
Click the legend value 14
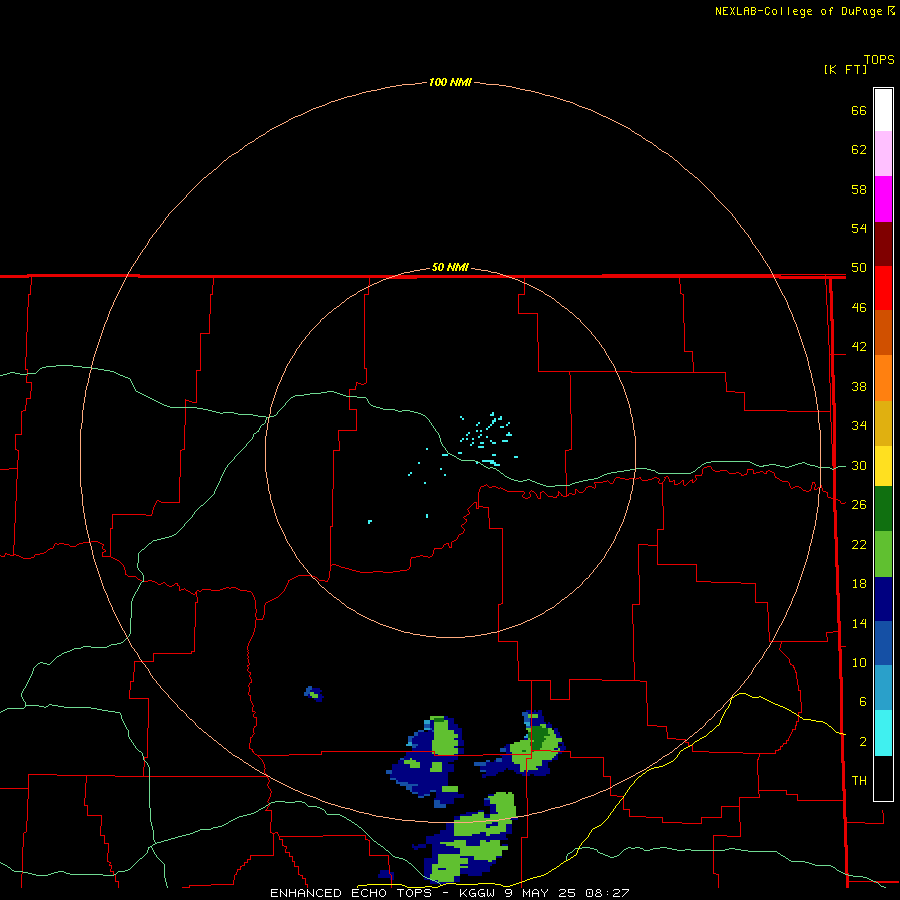tap(859, 623)
